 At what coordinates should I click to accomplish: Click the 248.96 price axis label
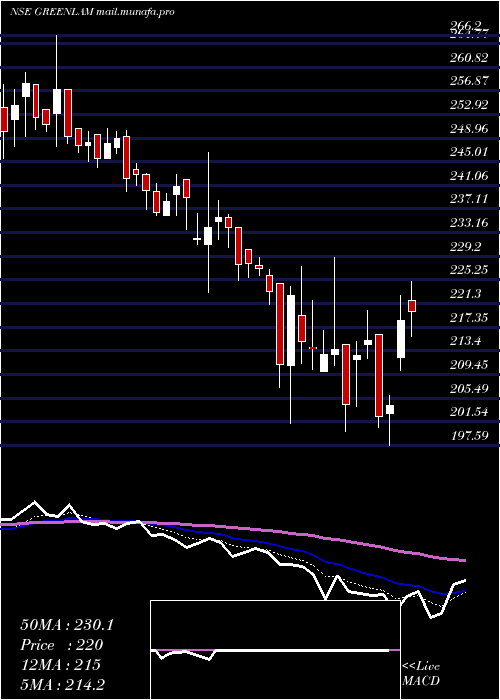tap(471, 128)
